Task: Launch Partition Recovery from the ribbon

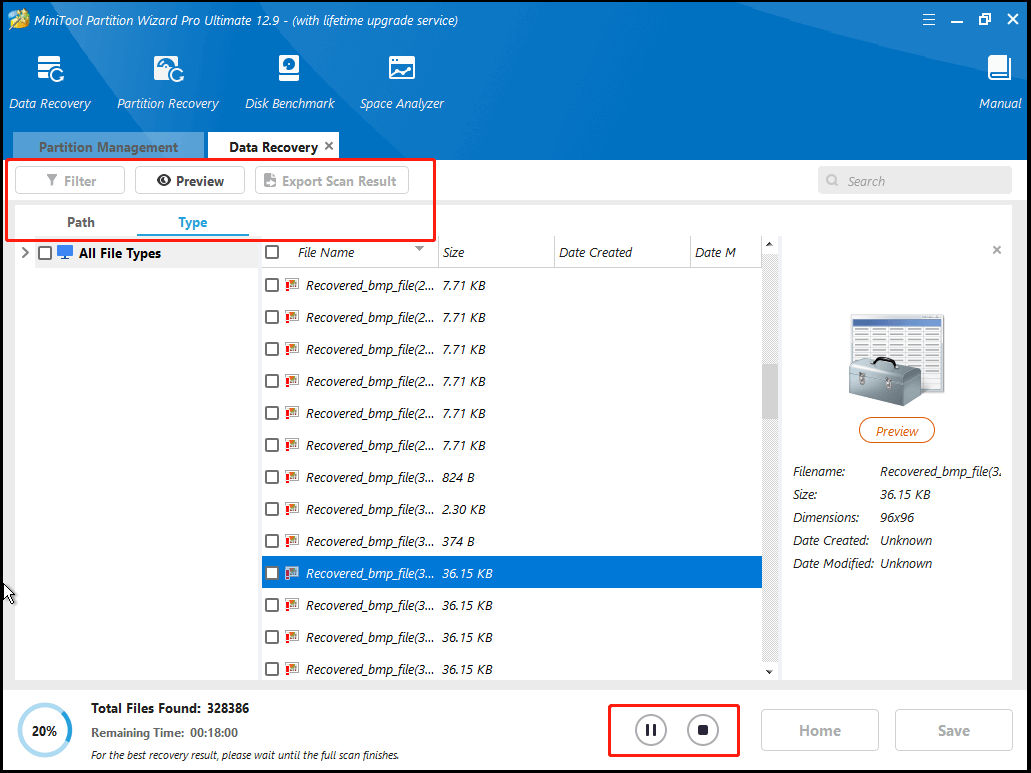Action: [x=168, y=82]
